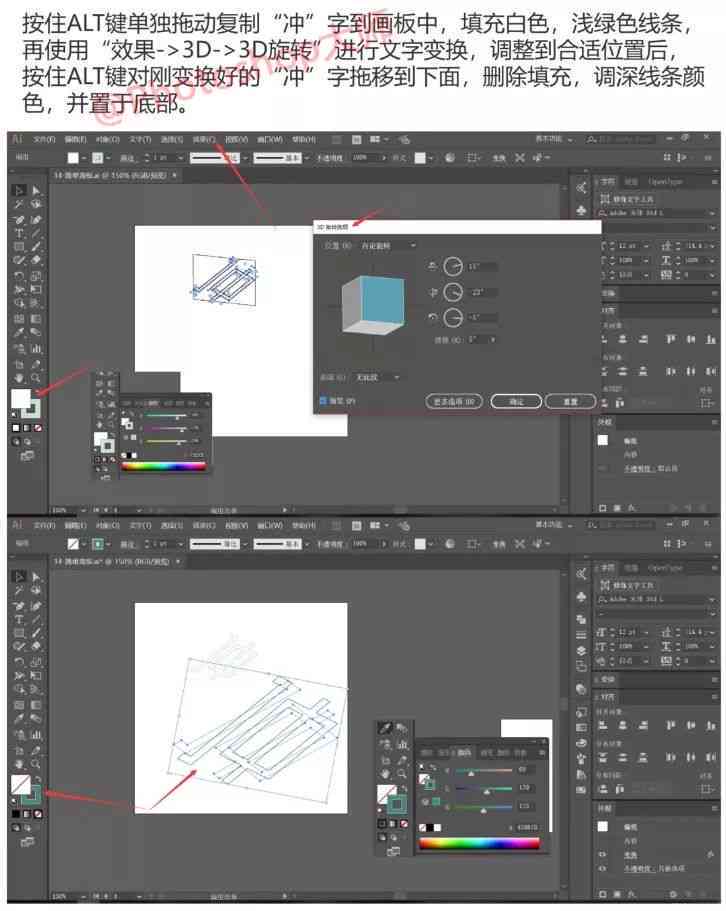This screenshot has height=911, width=726.
Task: Open the 自定旋转 position dropdown
Action: coord(387,246)
